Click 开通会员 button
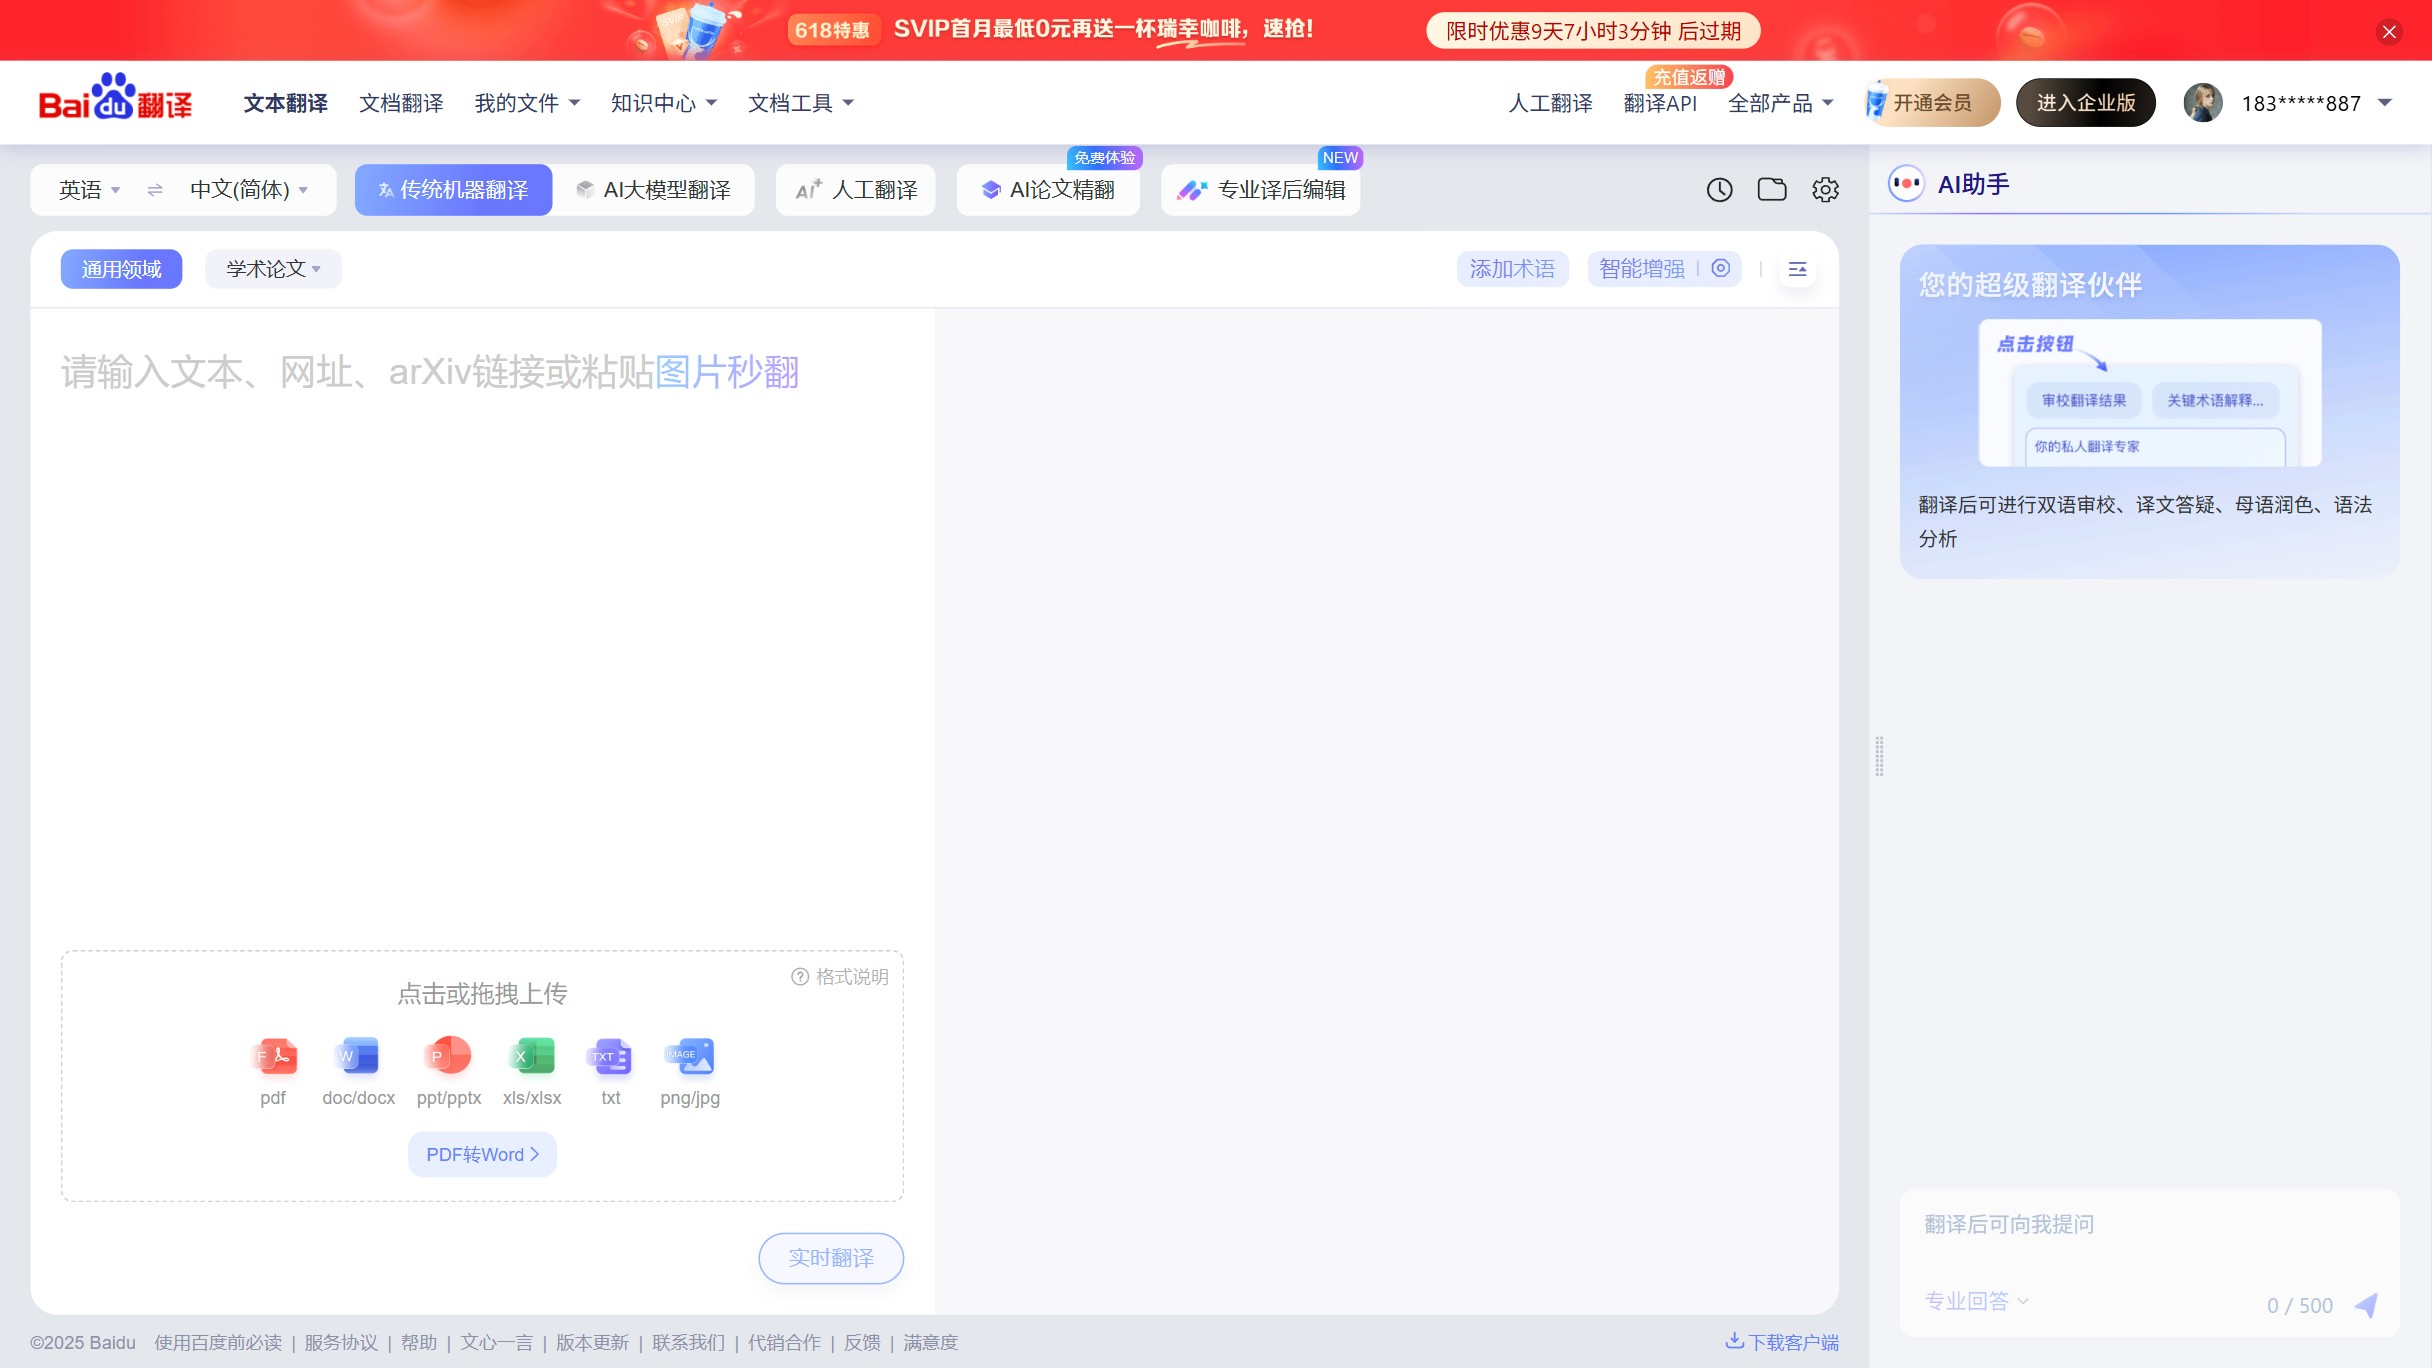This screenshot has height=1368, width=2432. point(1931,103)
